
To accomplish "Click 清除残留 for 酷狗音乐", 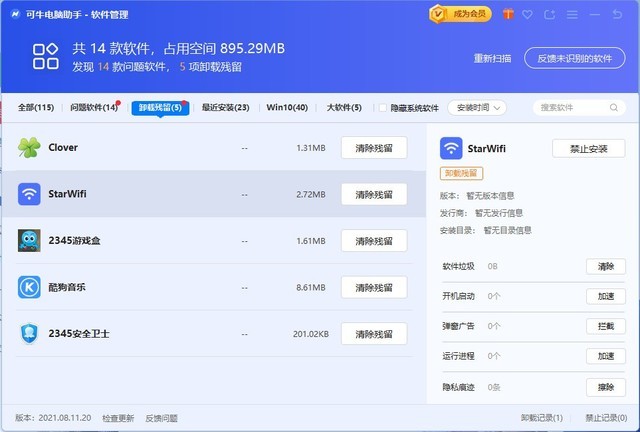I will click(374, 287).
